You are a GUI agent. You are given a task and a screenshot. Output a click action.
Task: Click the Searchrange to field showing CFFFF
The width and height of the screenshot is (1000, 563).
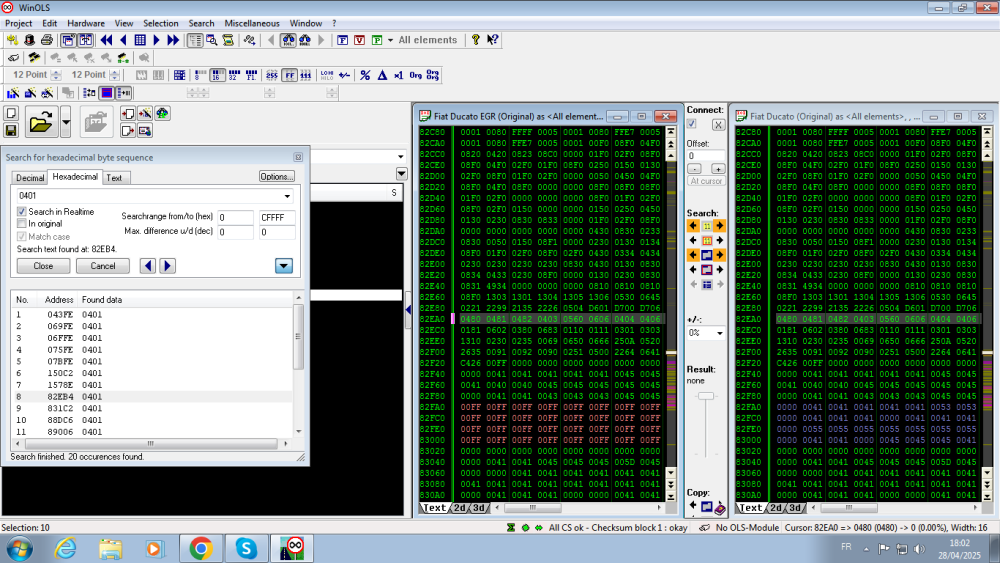(277, 217)
